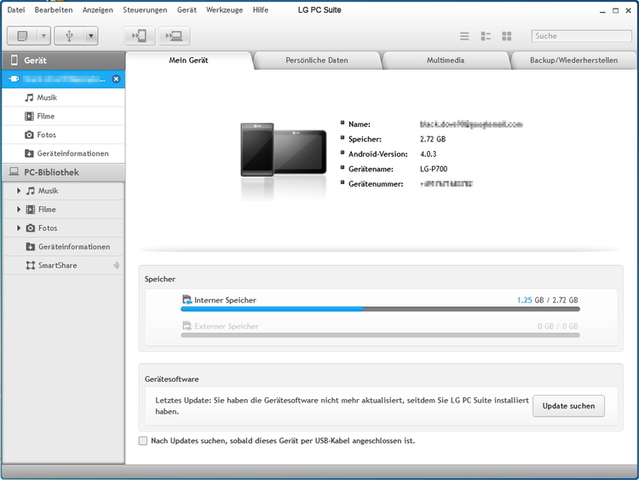Maximize the LG PC Suite window

point(615,11)
